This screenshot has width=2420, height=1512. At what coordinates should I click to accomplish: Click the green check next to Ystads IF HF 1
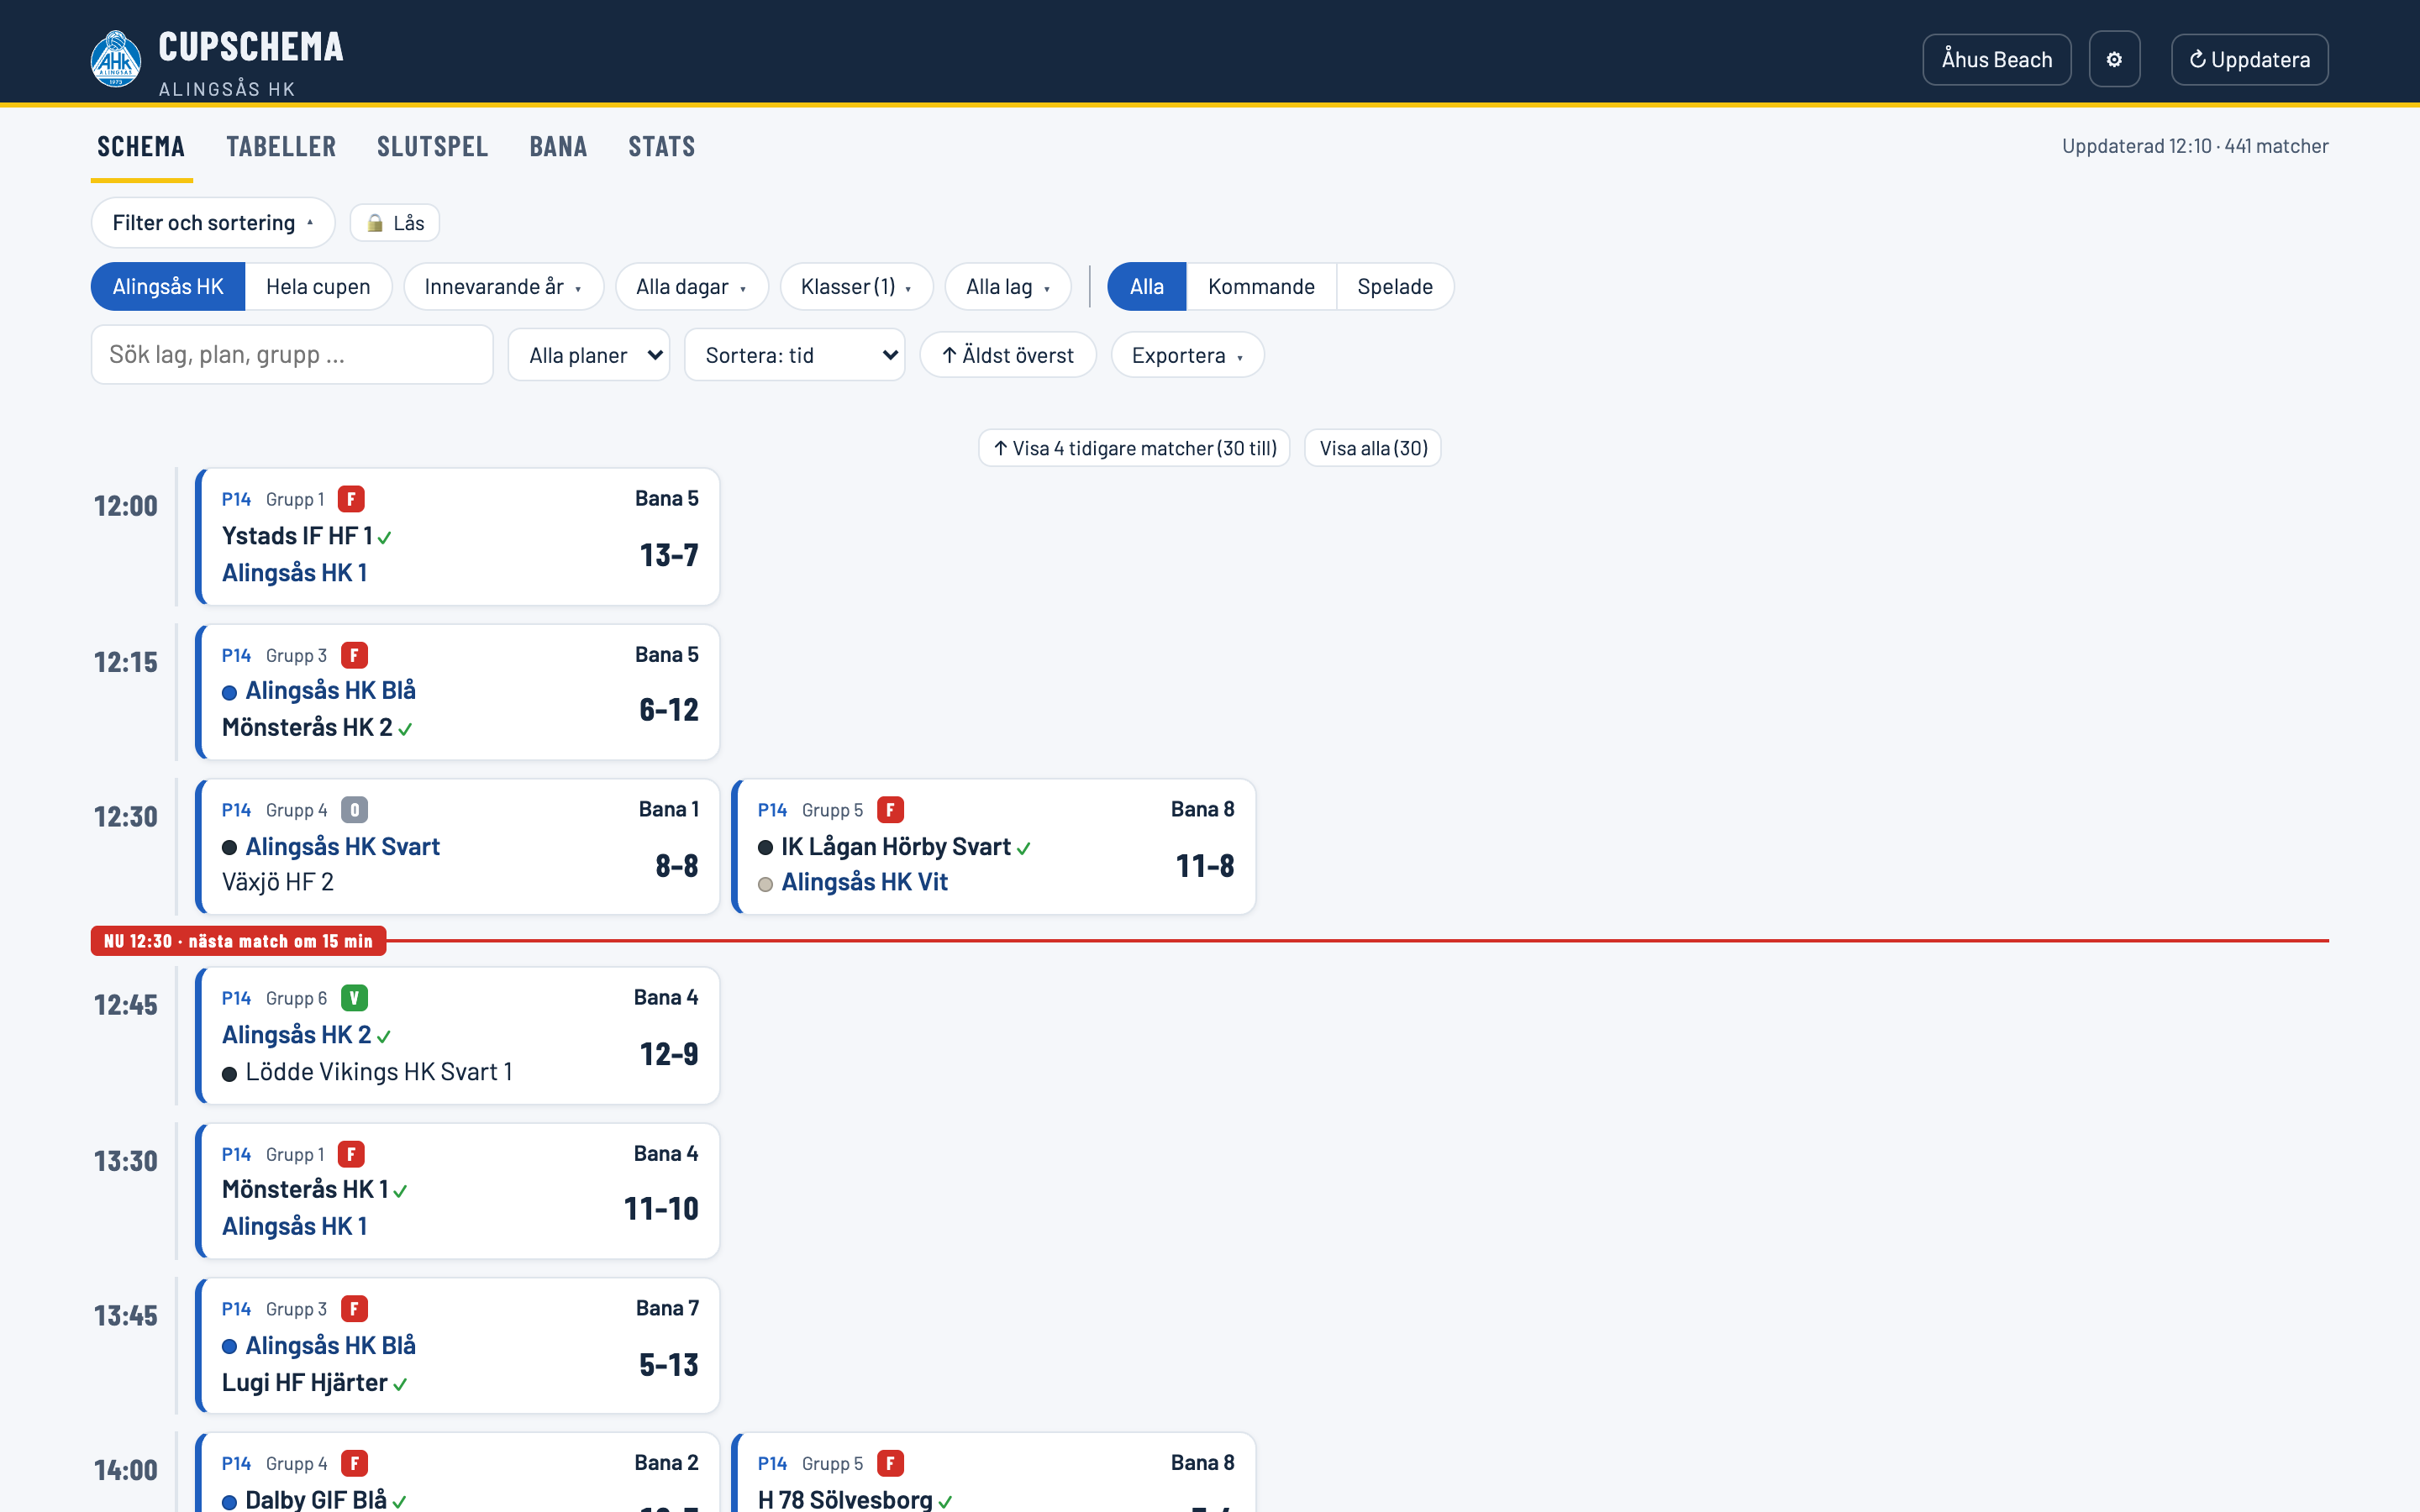[x=385, y=538]
